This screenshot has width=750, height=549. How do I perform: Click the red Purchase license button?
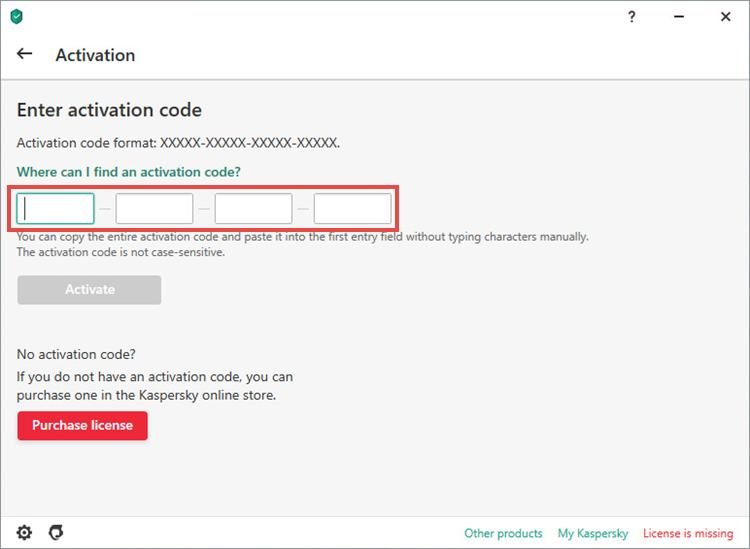tap(82, 425)
